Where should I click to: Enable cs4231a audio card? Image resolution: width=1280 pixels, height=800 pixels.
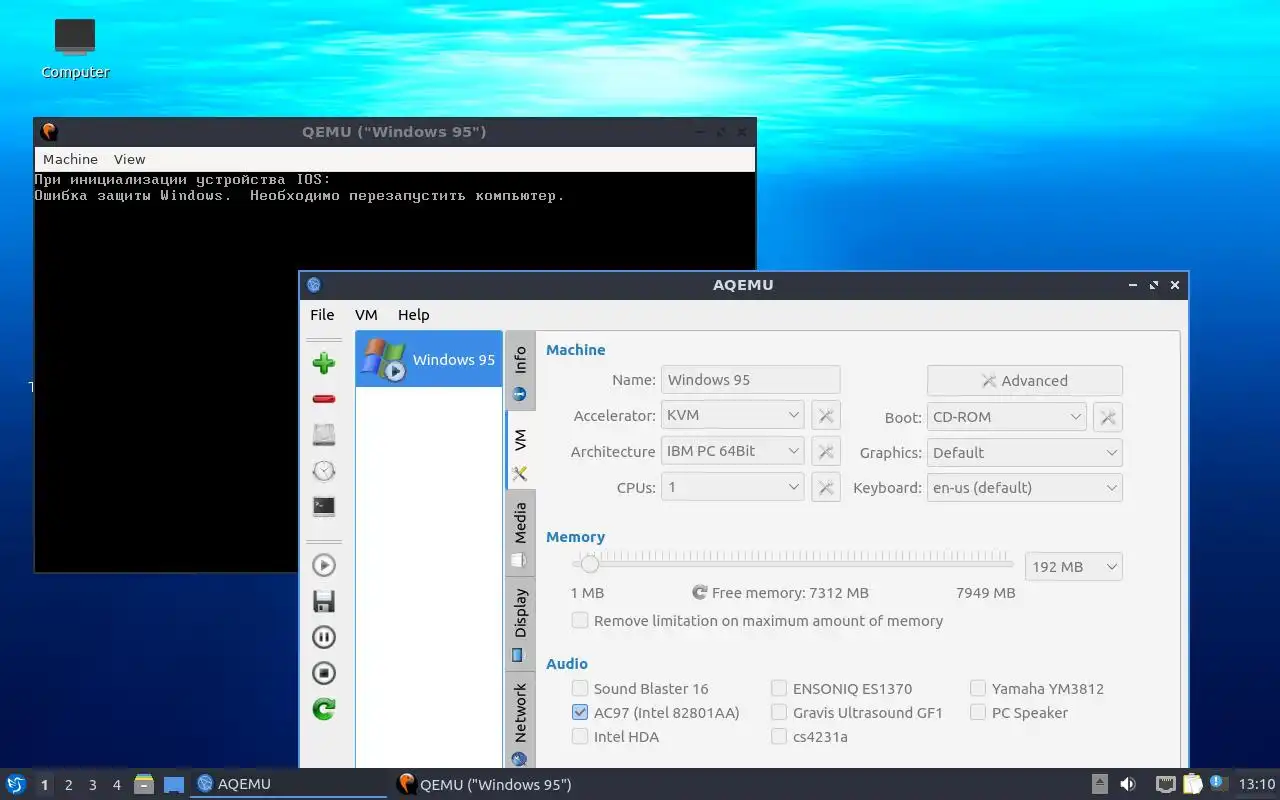point(809,736)
